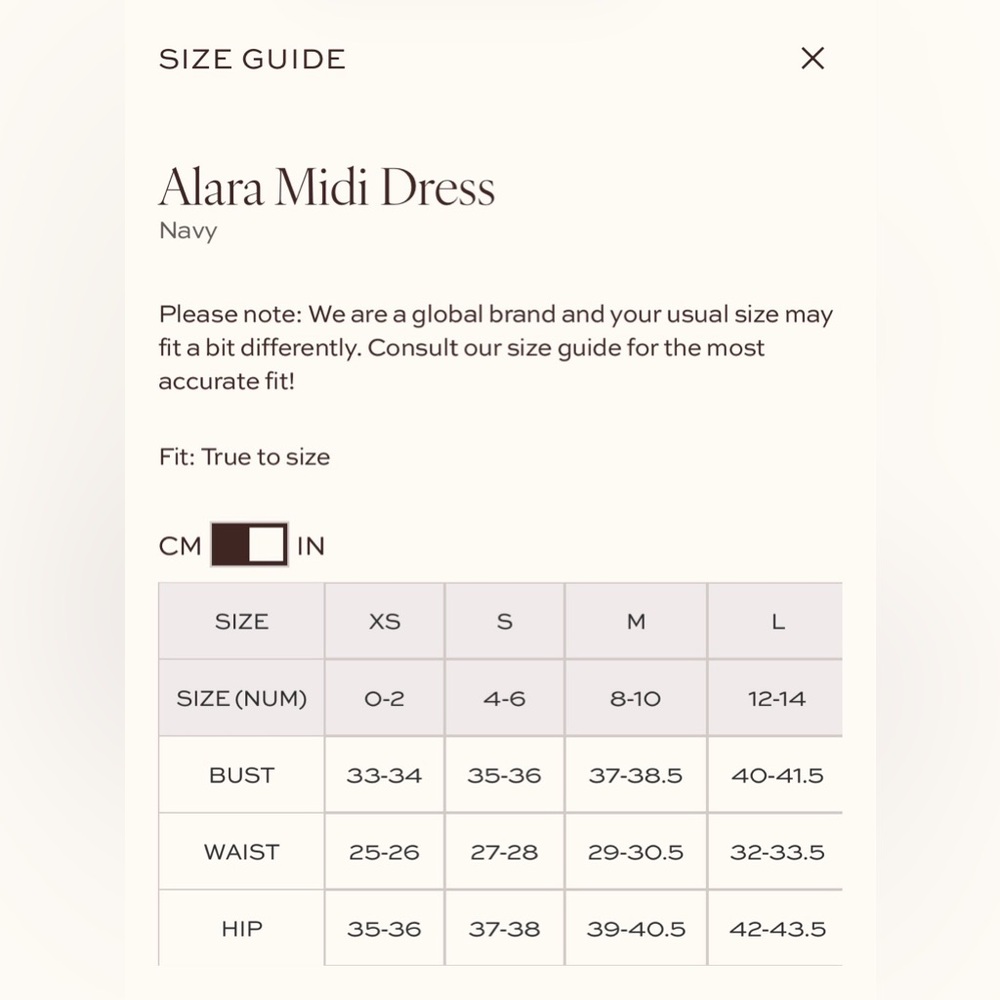The width and height of the screenshot is (1000, 1000).
Task: Click the WAIST row label
Action: coord(241,852)
